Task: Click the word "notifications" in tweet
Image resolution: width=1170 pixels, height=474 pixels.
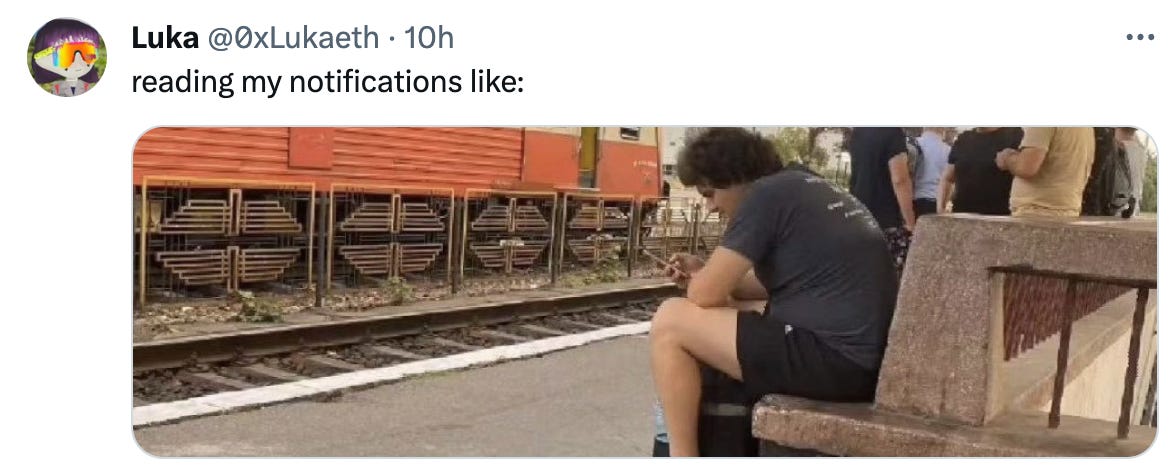Action: point(375,81)
